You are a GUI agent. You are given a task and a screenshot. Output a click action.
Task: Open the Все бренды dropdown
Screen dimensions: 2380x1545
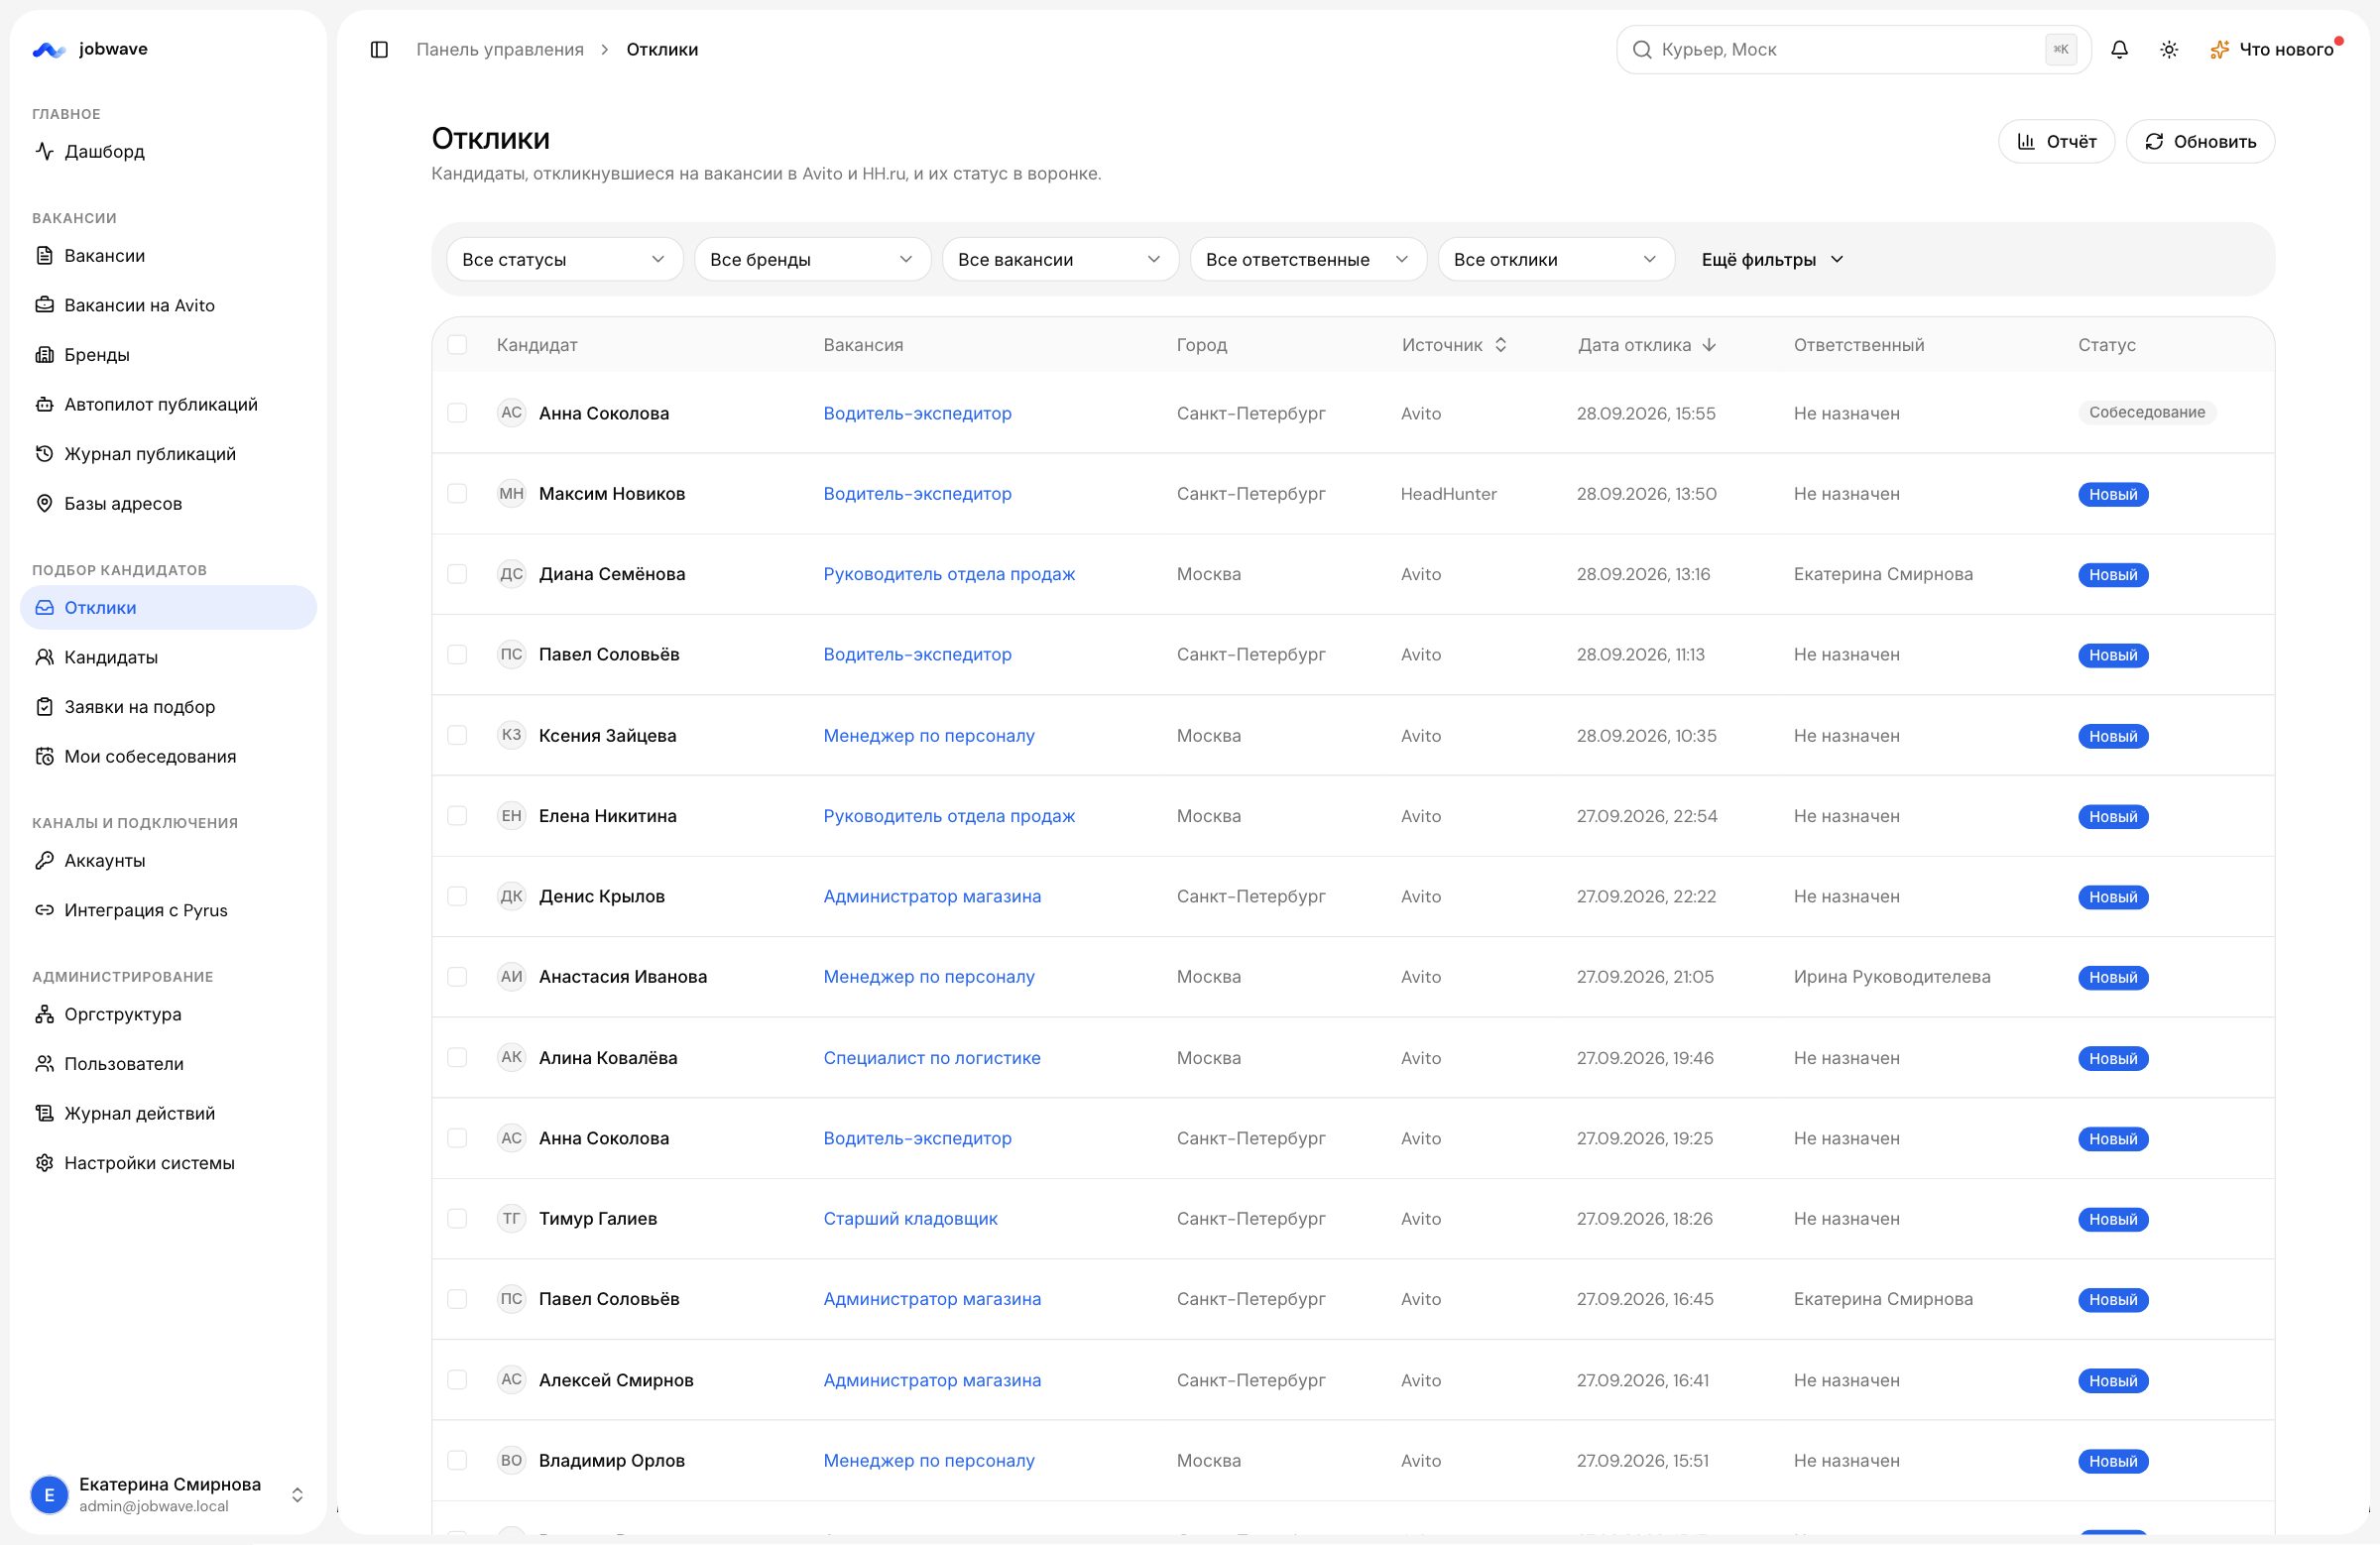[812, 259]
